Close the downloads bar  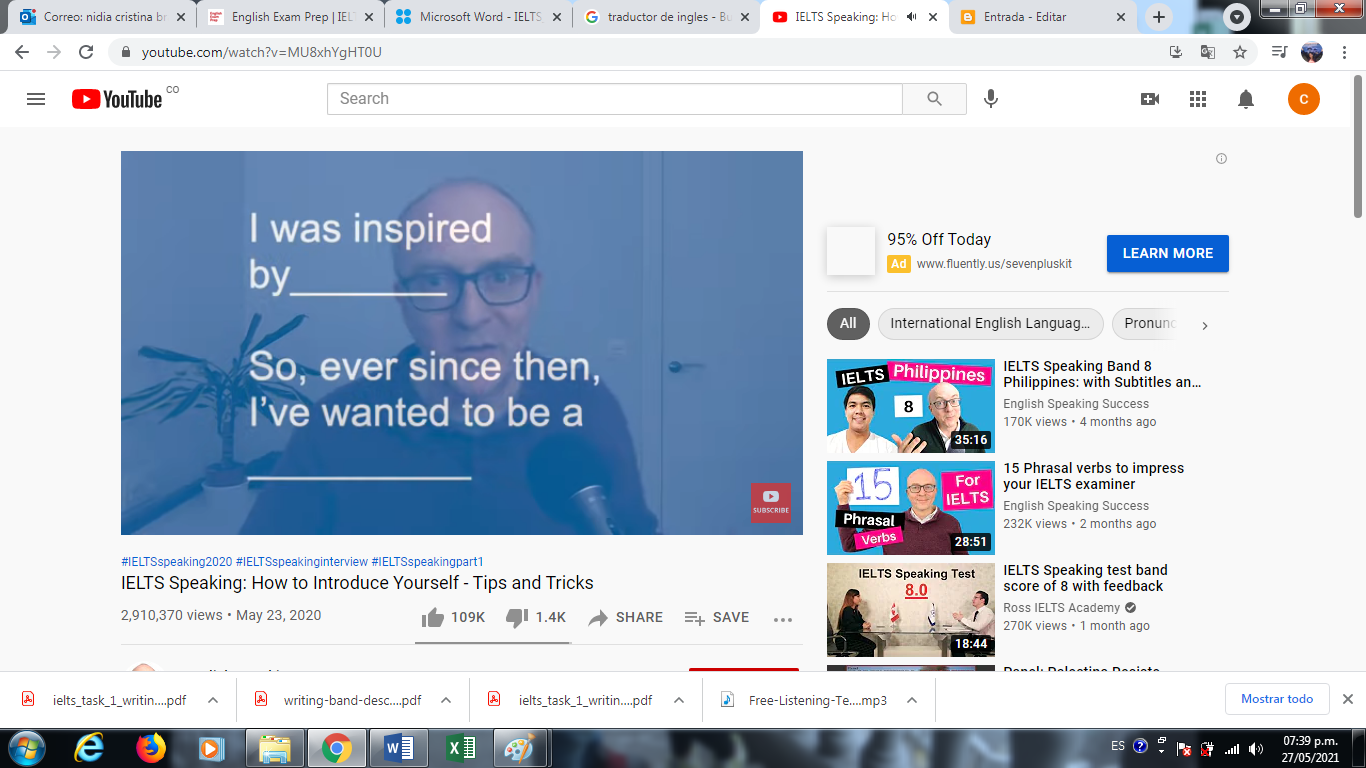1347,699
